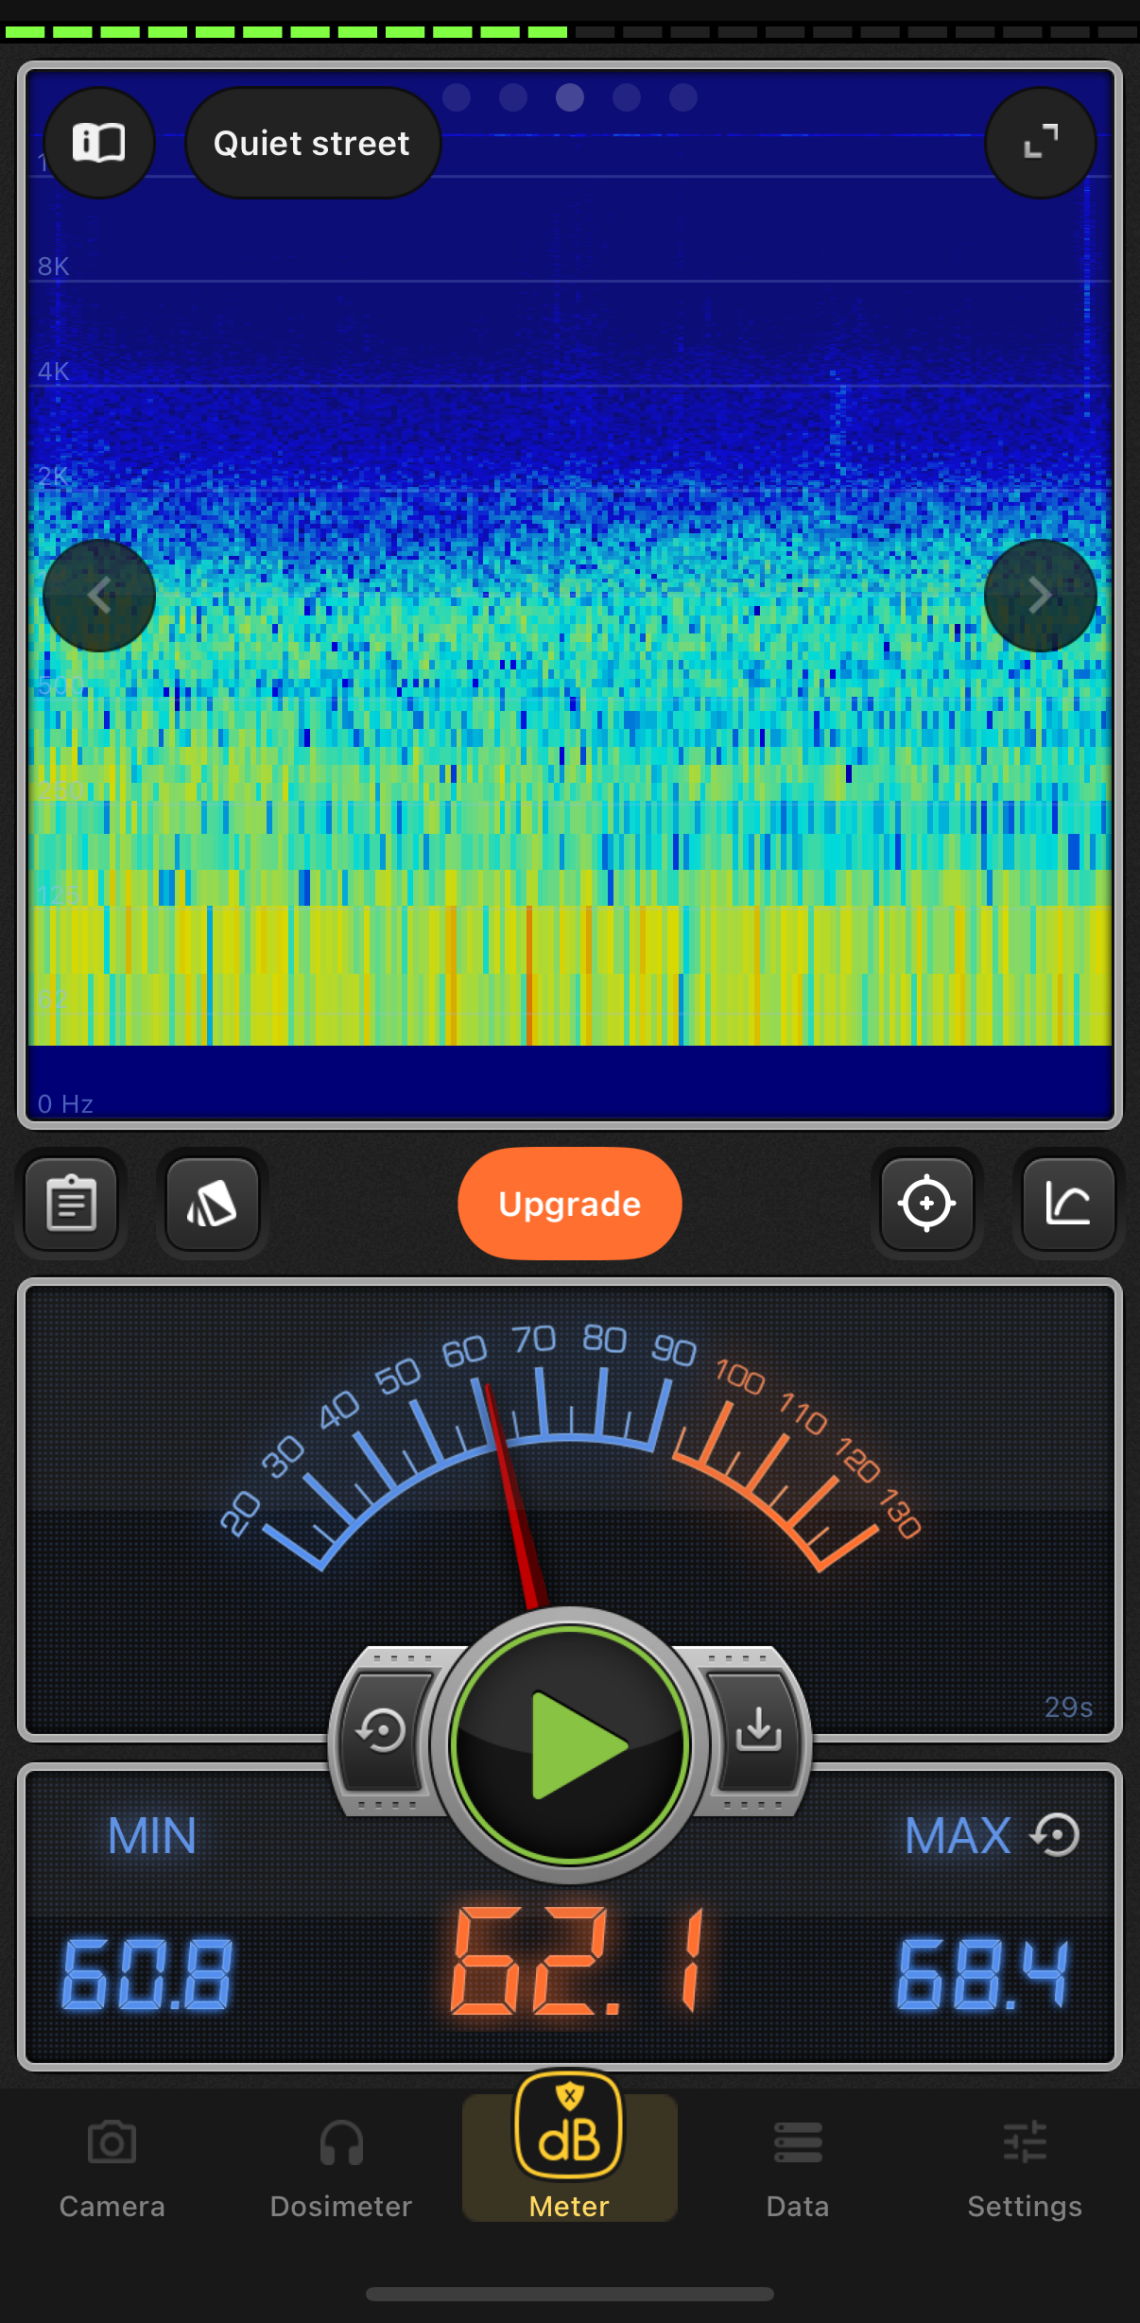Expand the spectrogram to fullscreen
1140x2323 pixels.
[1040, 143]
